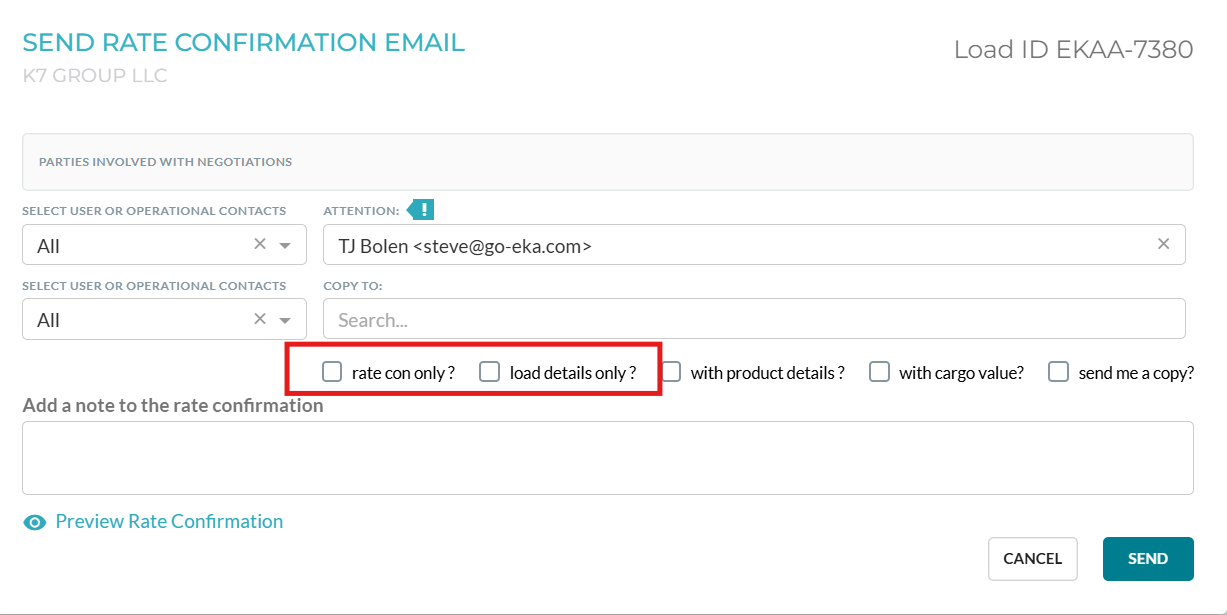This screenshot has width=1227, height=615.
Task: Clear the second contacts selection with X
Action: [260, 318]
